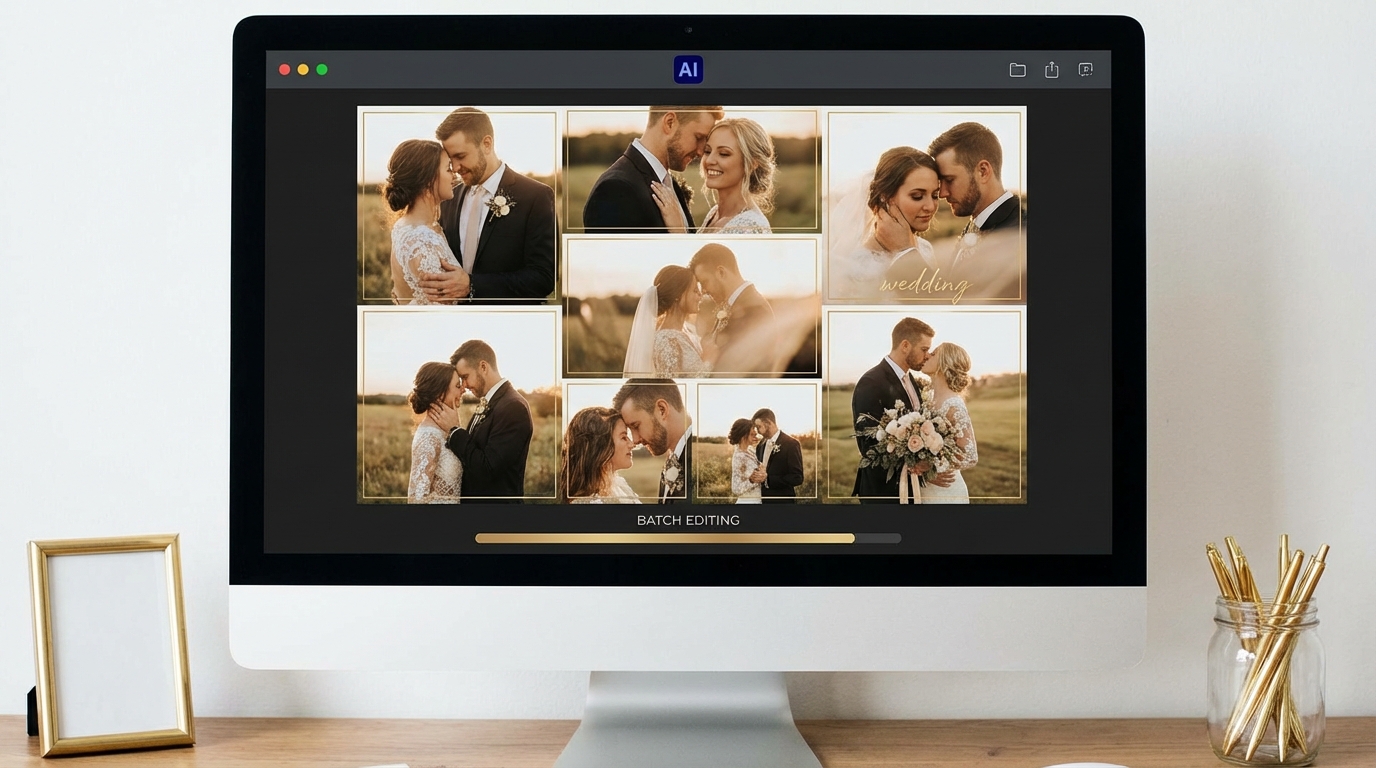Select bottom-left photo of couple in field

coord(459,404)
